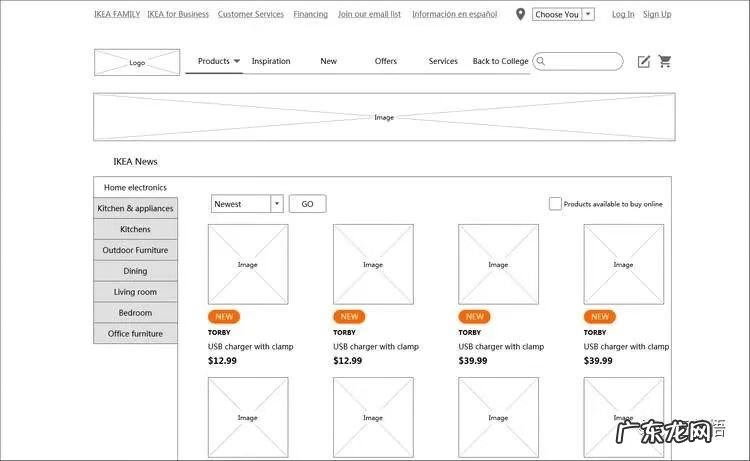Viewport: 750px width, 461px height.
Task: Click the edit list icon beside cart
Action: pyautogui.click(x=644, y=61)
